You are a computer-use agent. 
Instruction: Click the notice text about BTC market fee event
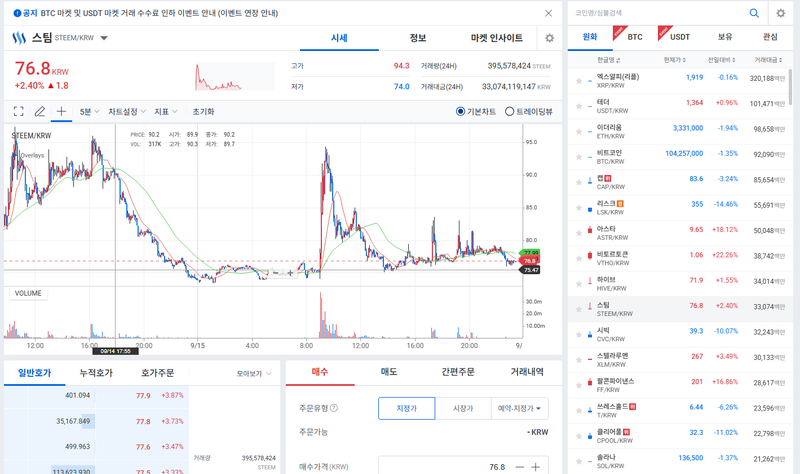pos(159,13)
